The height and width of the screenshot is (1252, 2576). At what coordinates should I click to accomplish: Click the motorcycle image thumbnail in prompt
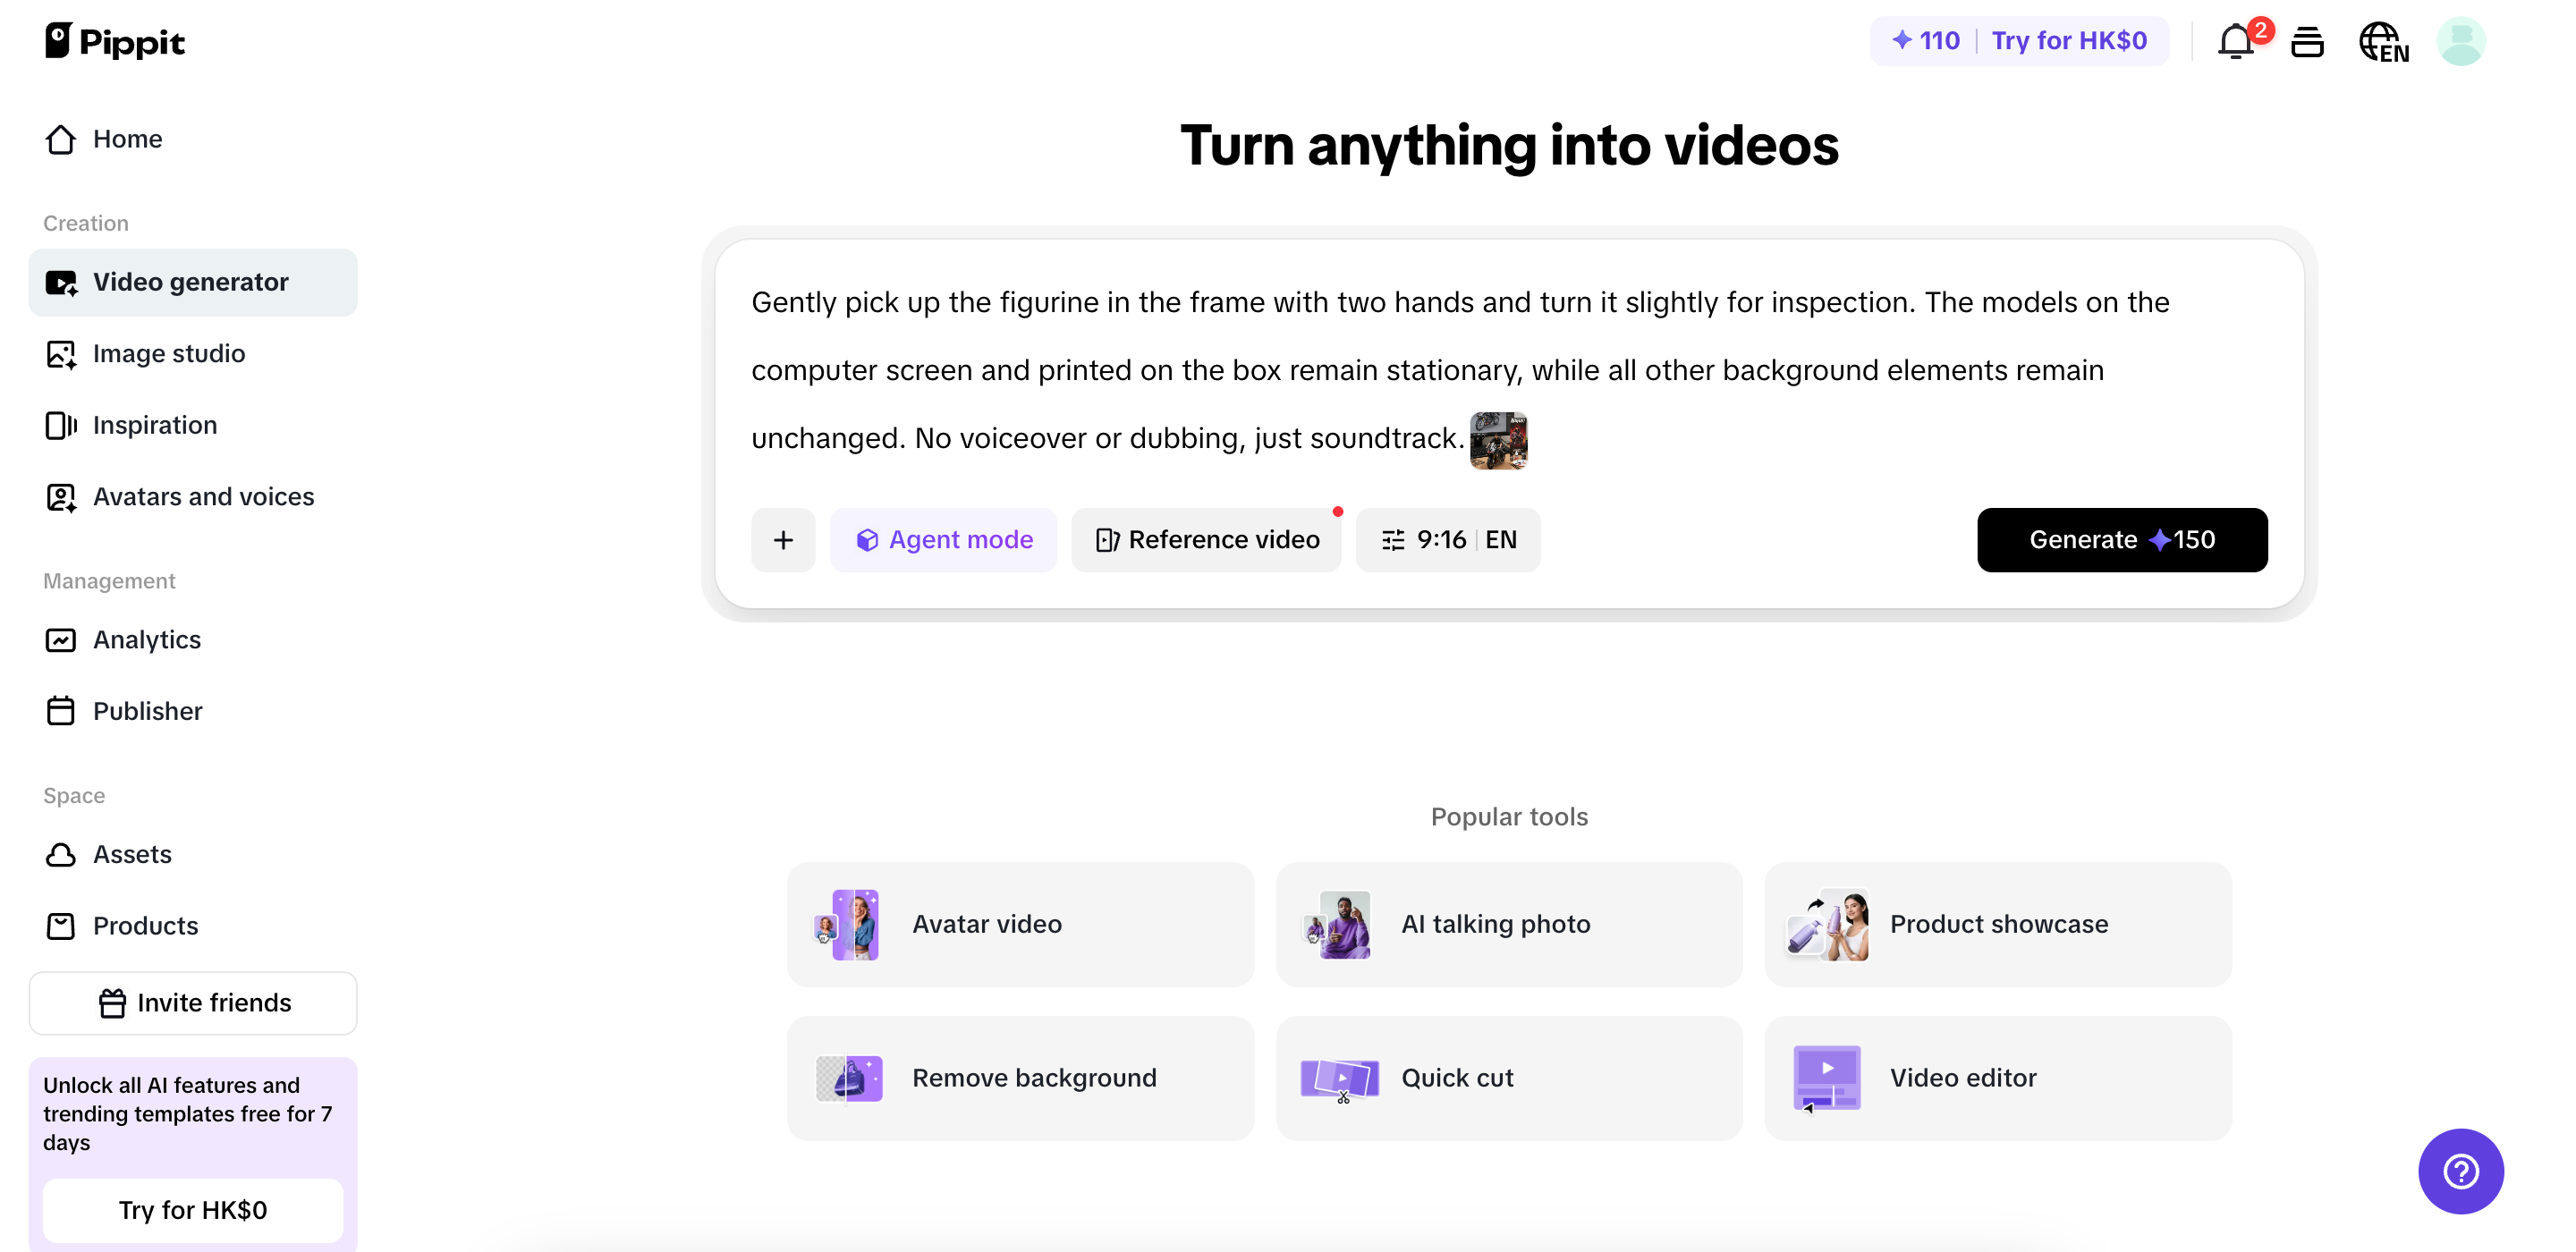coord(1497,440)
